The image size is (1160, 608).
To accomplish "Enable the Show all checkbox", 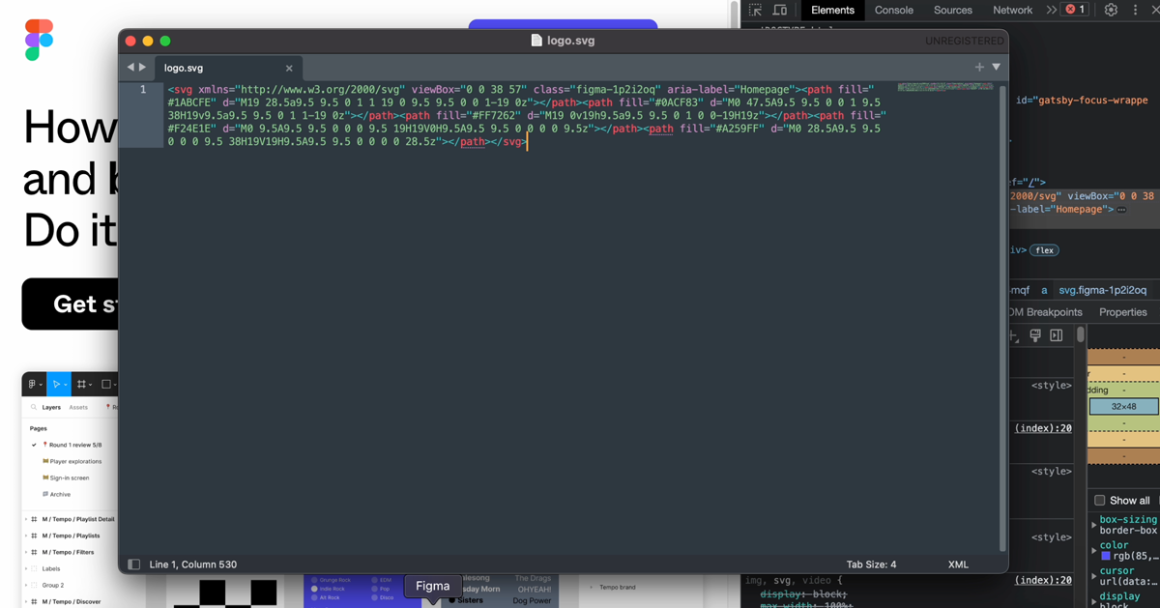I will coord(1100,501).
